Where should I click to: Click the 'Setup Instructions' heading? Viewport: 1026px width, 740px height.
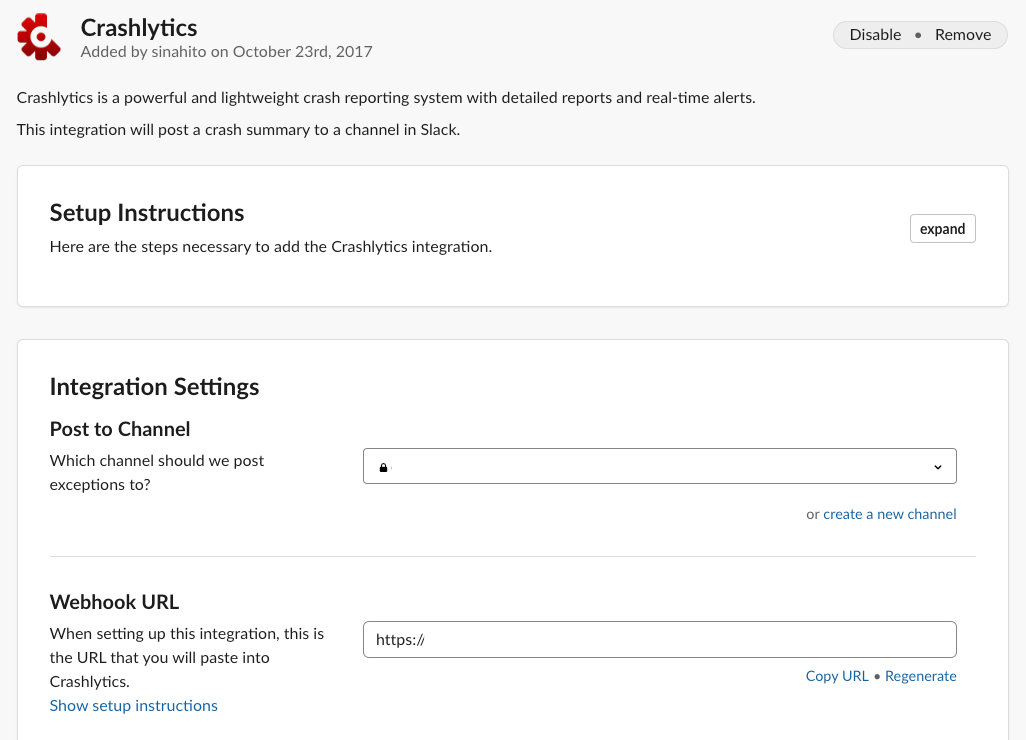point(147,213)
